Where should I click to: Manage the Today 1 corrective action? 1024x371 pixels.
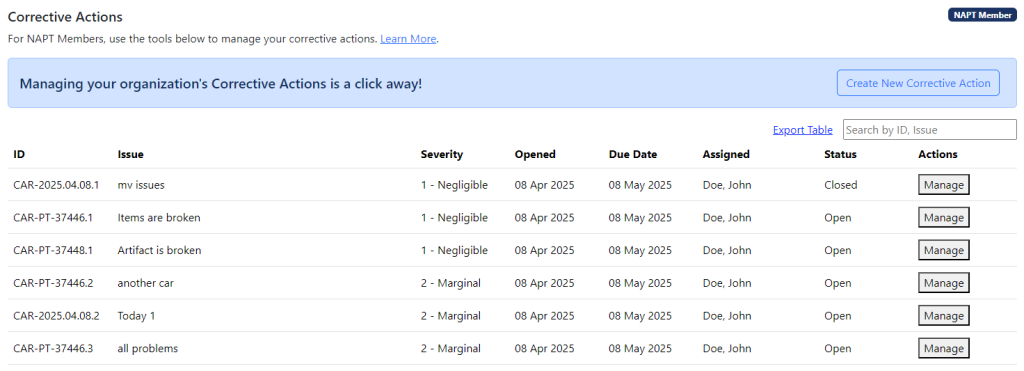[x=944, y=315]
